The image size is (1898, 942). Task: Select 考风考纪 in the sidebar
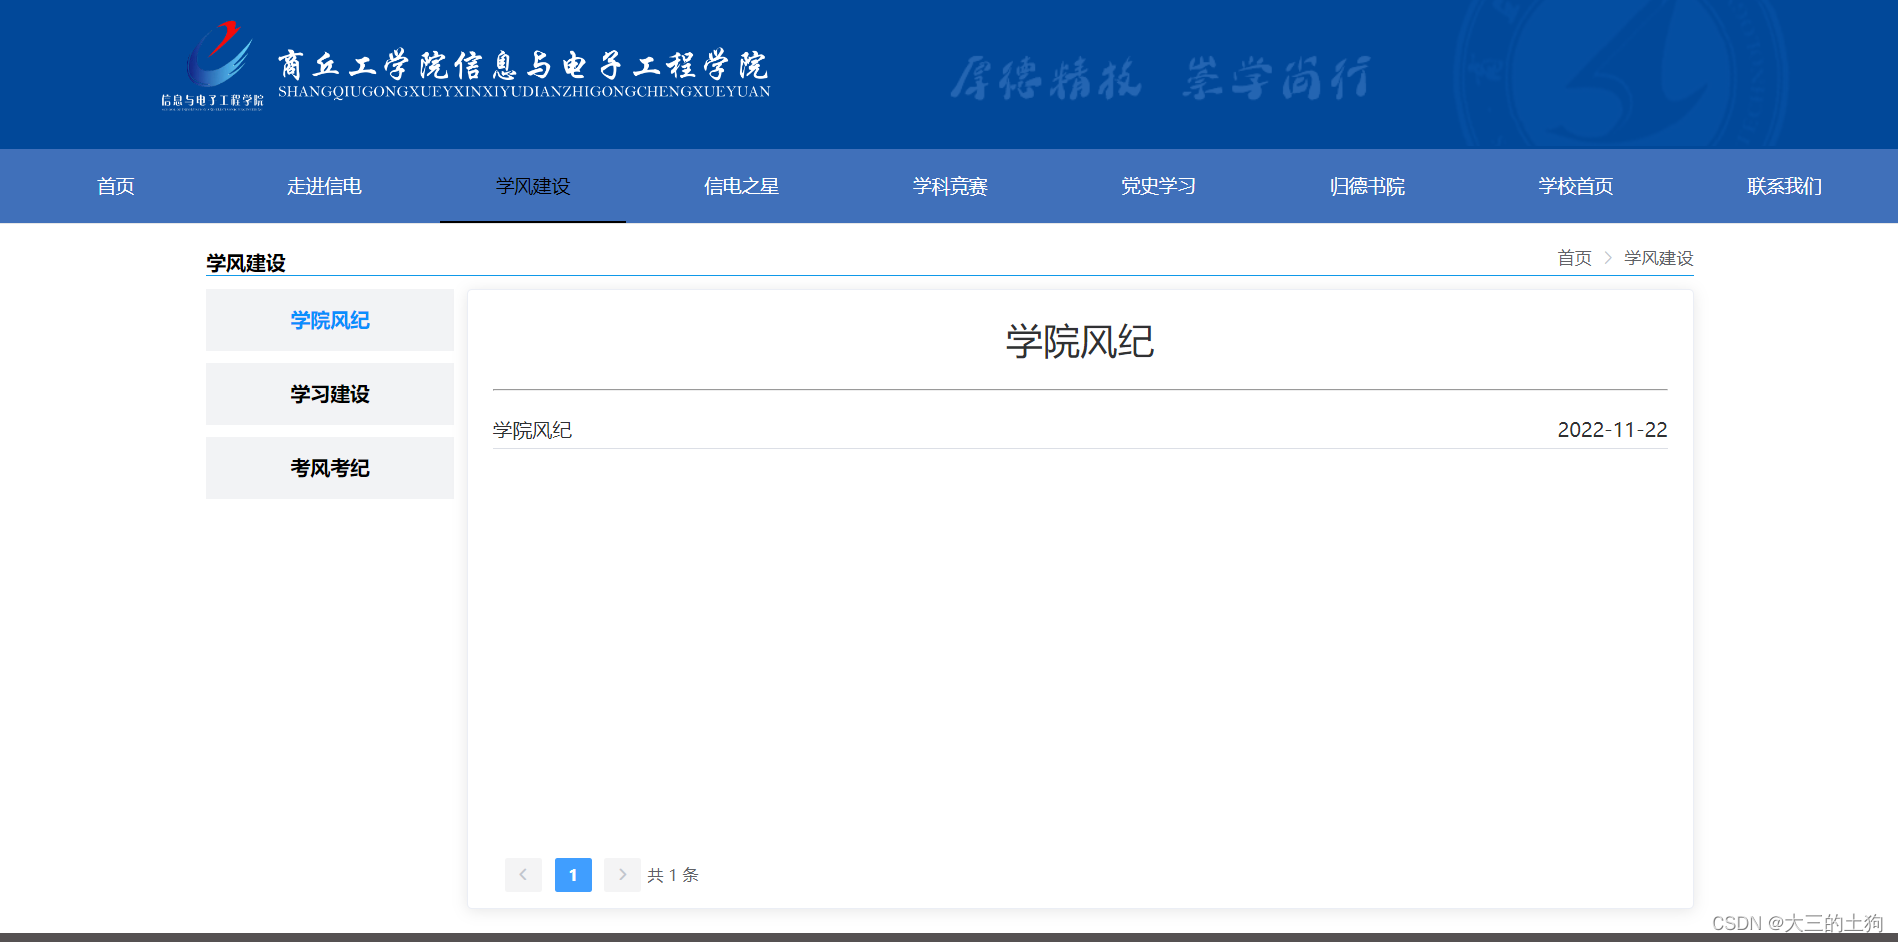[x=329, y=468]
